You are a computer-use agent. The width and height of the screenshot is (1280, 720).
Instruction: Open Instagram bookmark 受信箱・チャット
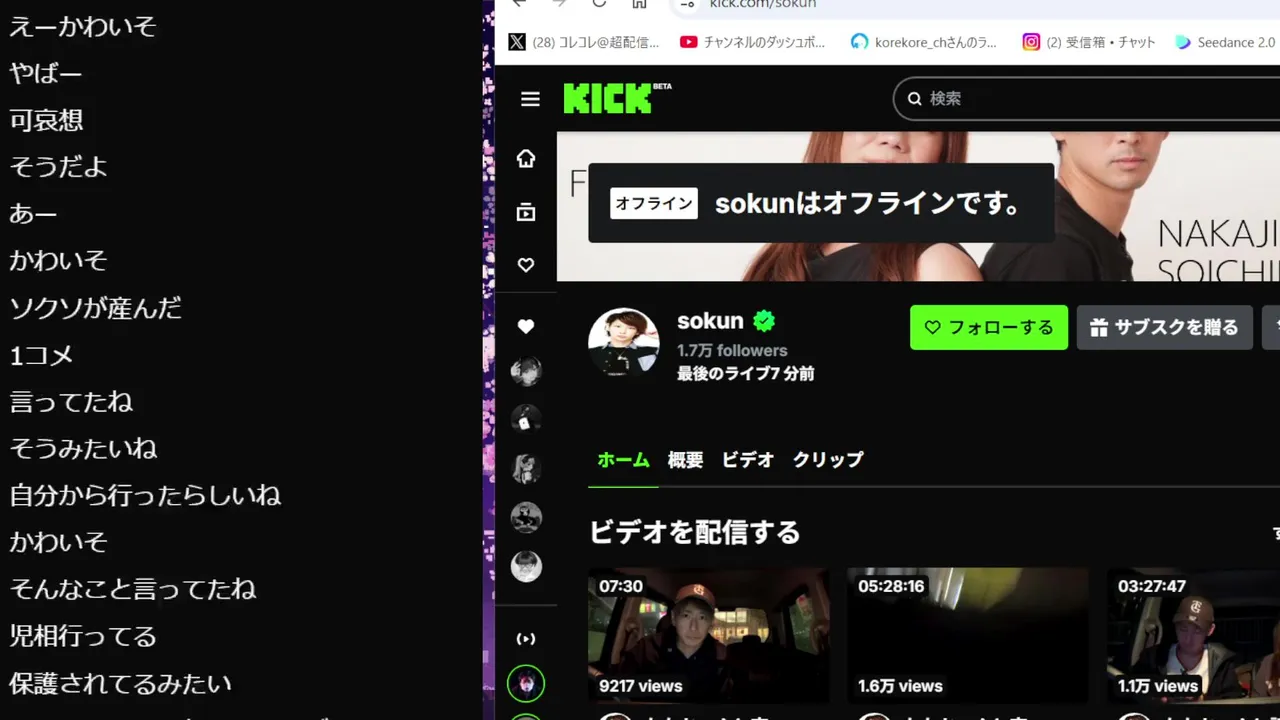[1089, 42]
